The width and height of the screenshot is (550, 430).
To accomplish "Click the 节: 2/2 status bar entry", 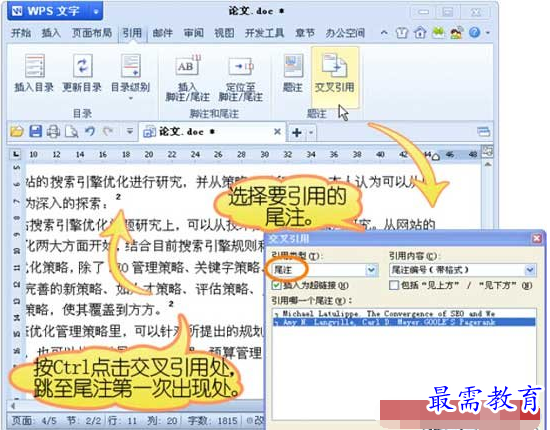I will point(84,420).
